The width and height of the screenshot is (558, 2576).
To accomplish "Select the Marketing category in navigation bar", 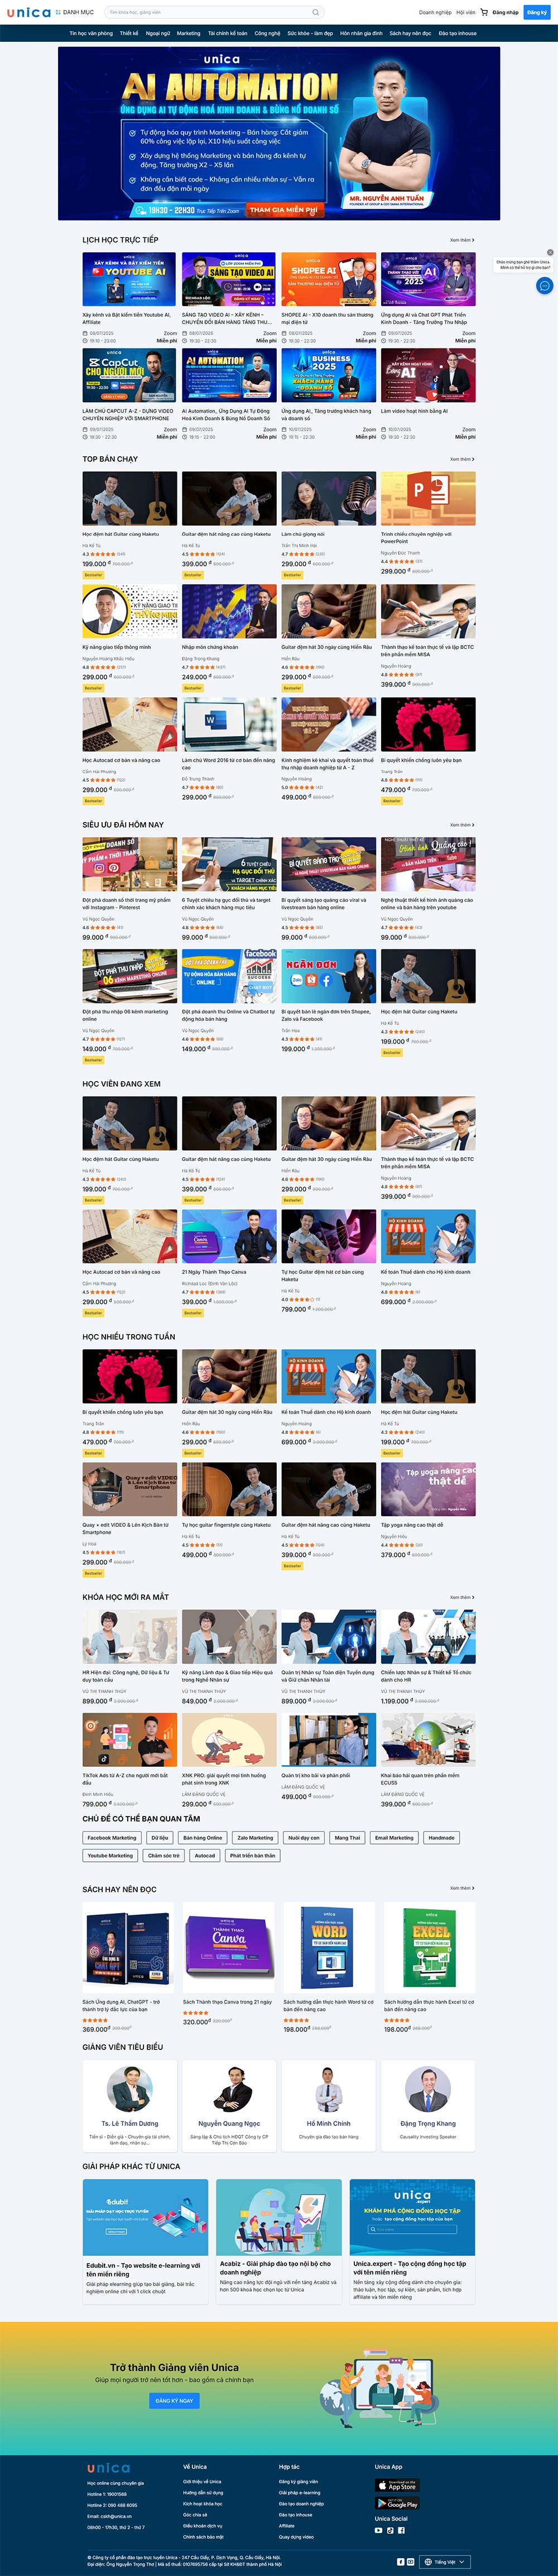I will (x=189, y=33).
